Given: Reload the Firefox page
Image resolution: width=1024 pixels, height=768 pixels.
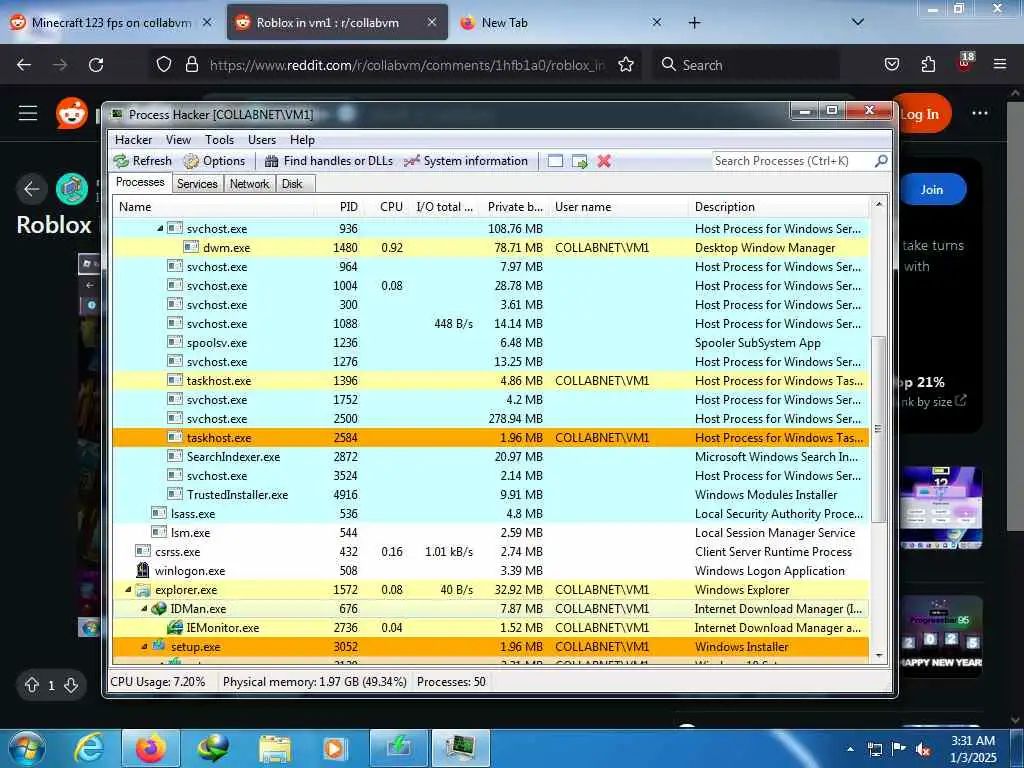Looking at the screenshot, I should (x=96, y=65).
